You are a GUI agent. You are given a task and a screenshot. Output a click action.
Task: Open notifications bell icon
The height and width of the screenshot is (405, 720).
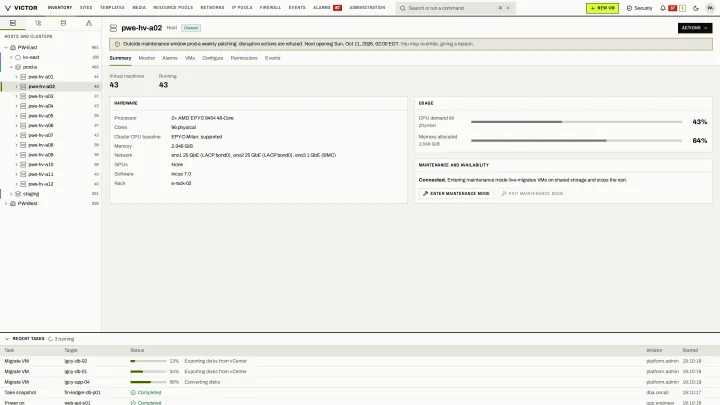tap(663, 8)
